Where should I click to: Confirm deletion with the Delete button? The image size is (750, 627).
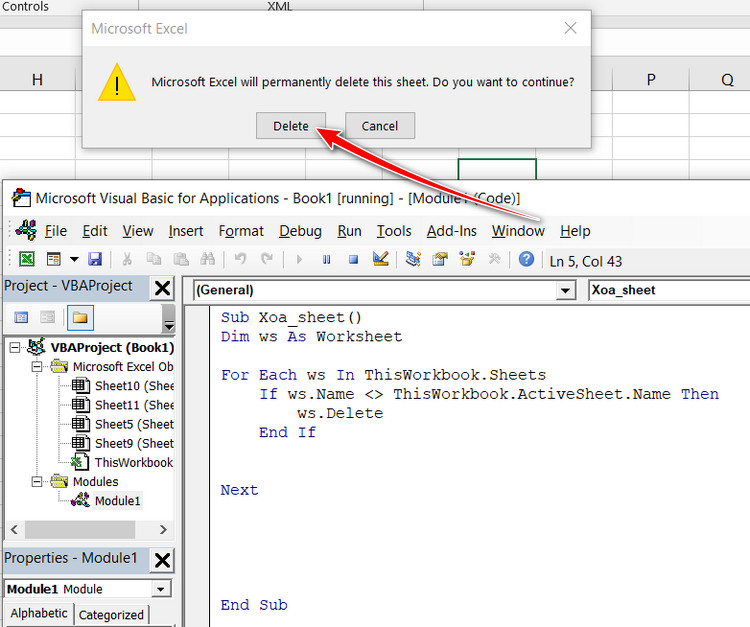pos(291,126)
